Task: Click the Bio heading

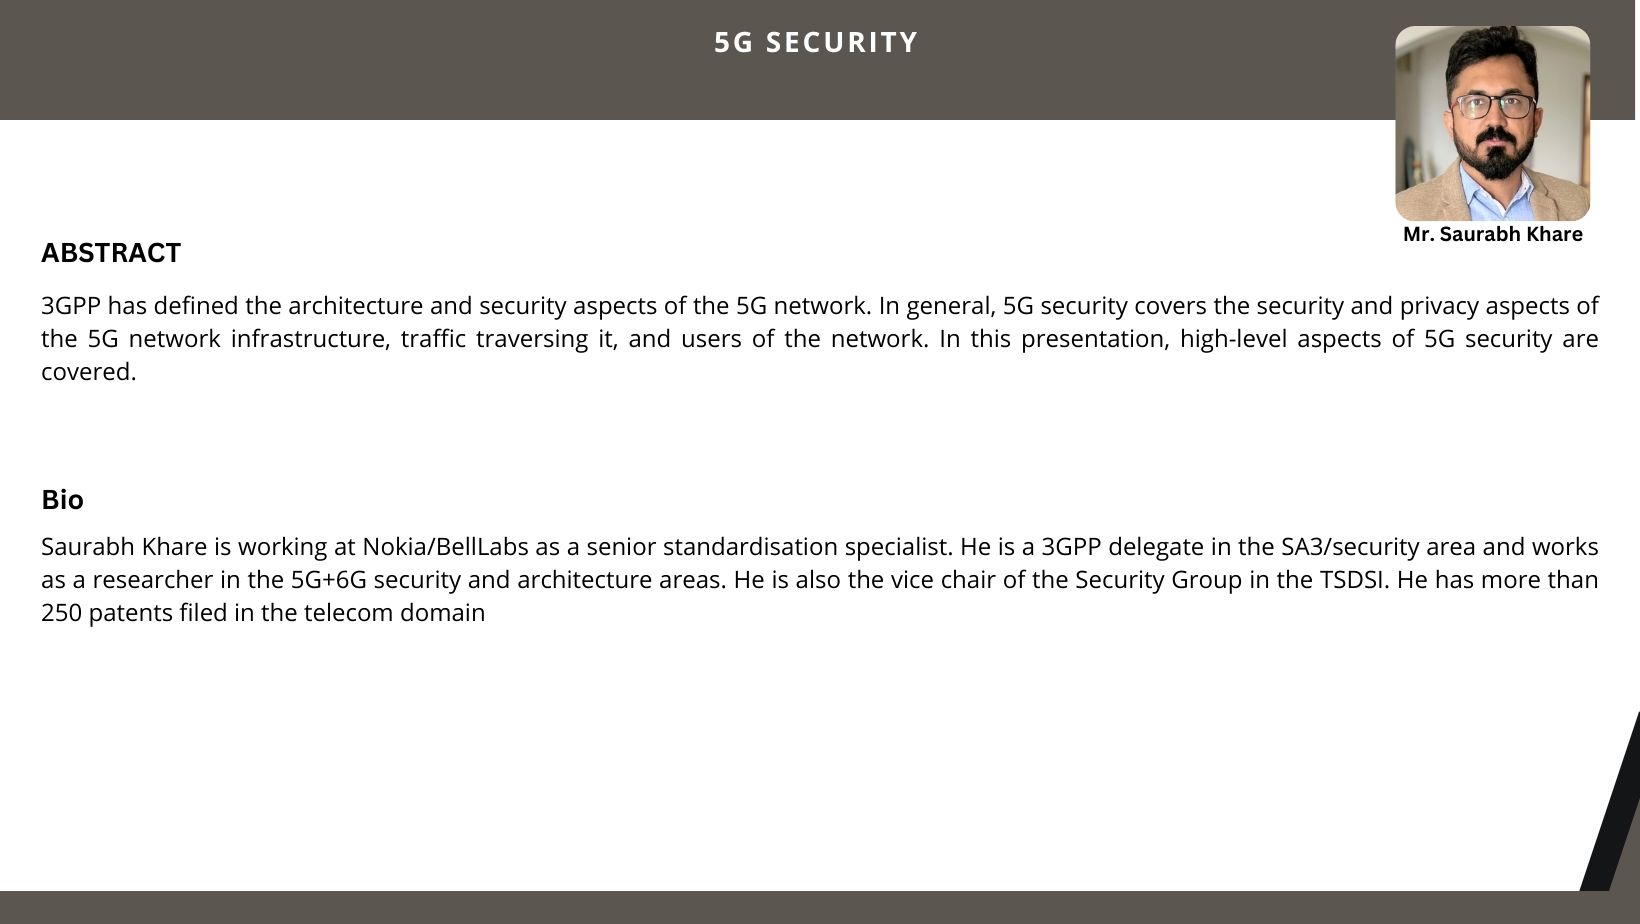Action: (x=62, y=499)
